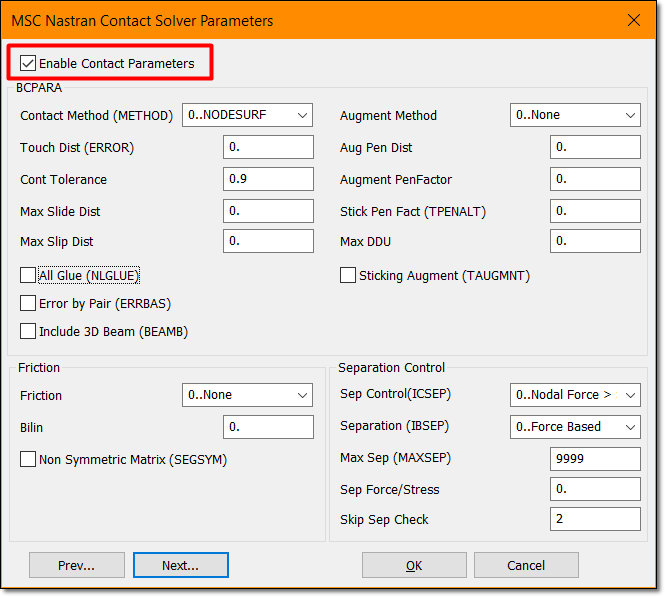Screen dimensions: 665x597
Task: Click Aug Pen Dist field
Action: (x=595, y=147)
